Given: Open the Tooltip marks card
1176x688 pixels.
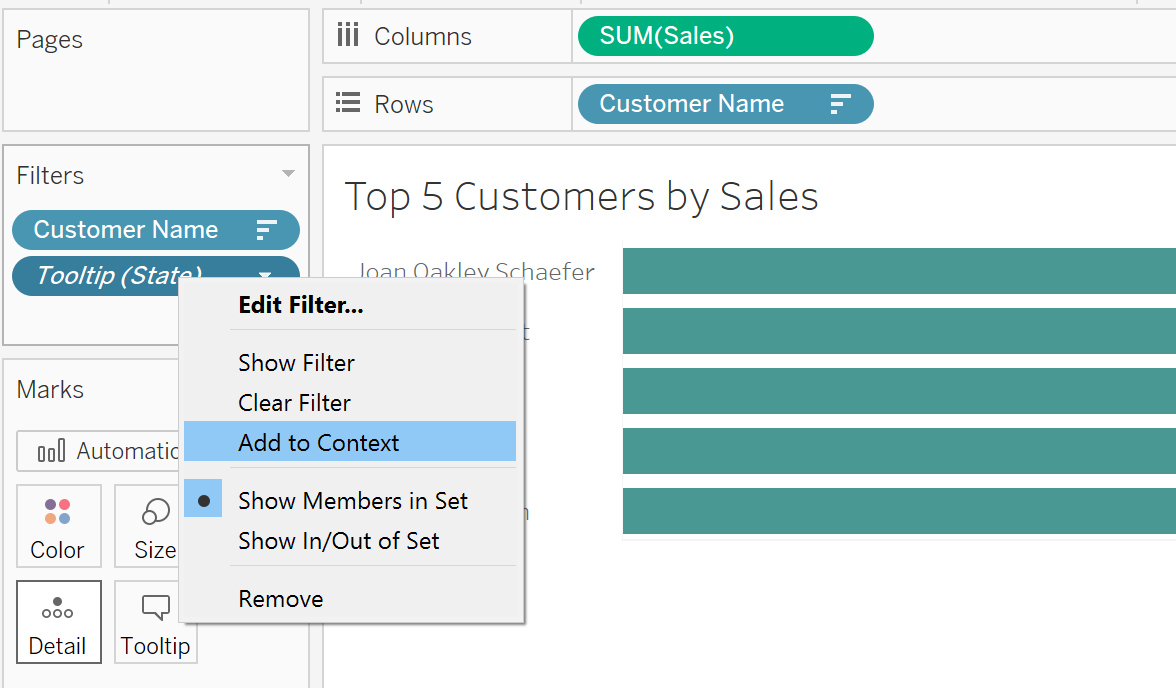Looking at the screenshot, I should pos(155,622).
